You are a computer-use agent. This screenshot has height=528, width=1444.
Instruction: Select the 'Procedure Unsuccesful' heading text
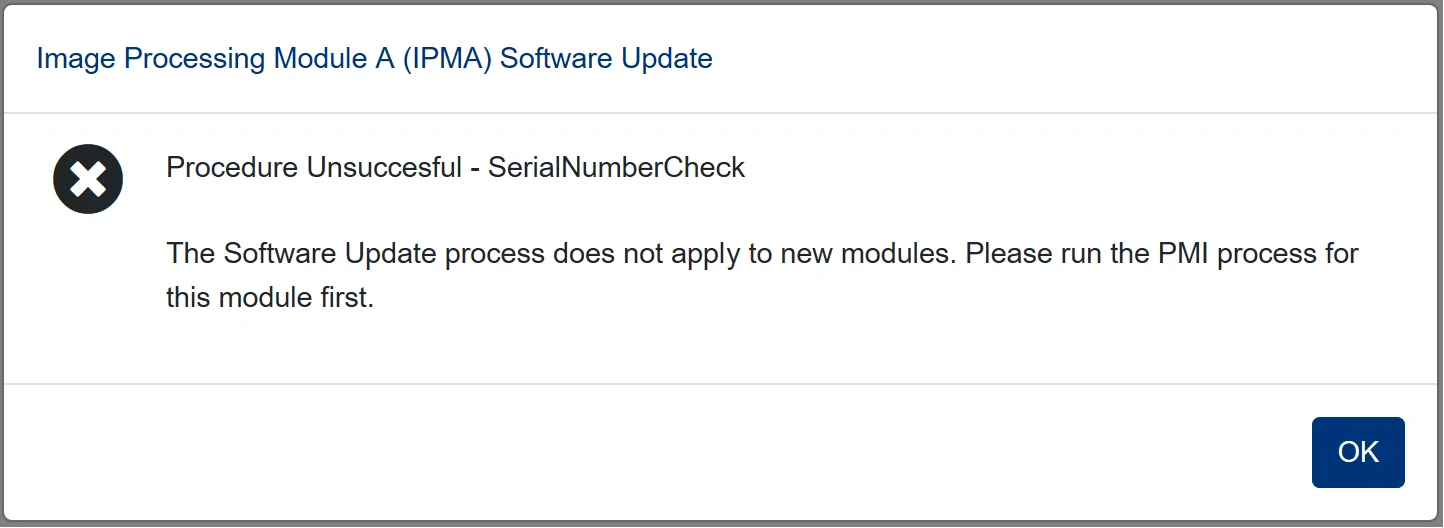314,167
